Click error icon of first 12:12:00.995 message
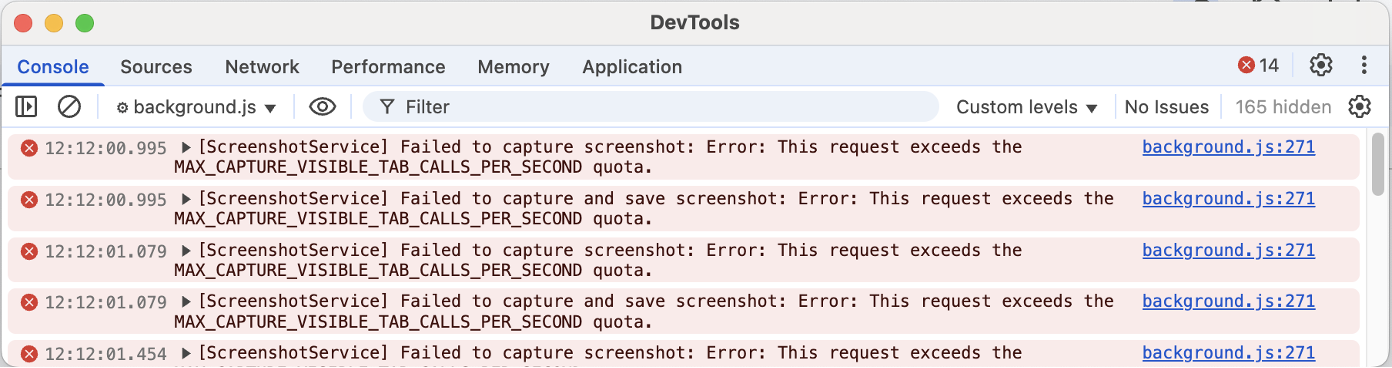Screen dimensions: 1392x368 pyautogui.click(x=29, y=147)
